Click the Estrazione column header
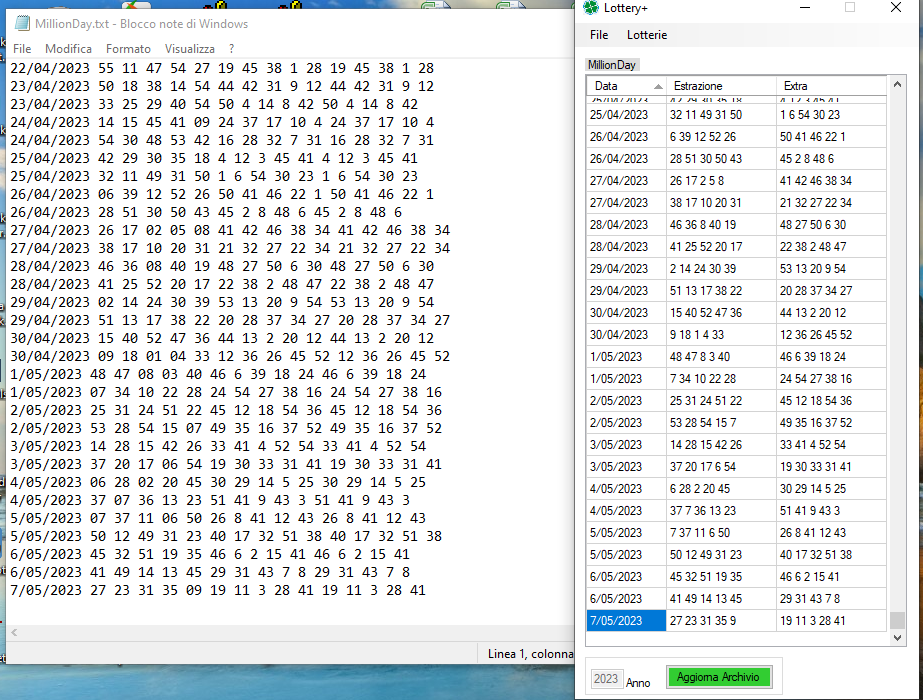This screenshot has width=923, height=700. pyautogui.click(x=721, y=86)
